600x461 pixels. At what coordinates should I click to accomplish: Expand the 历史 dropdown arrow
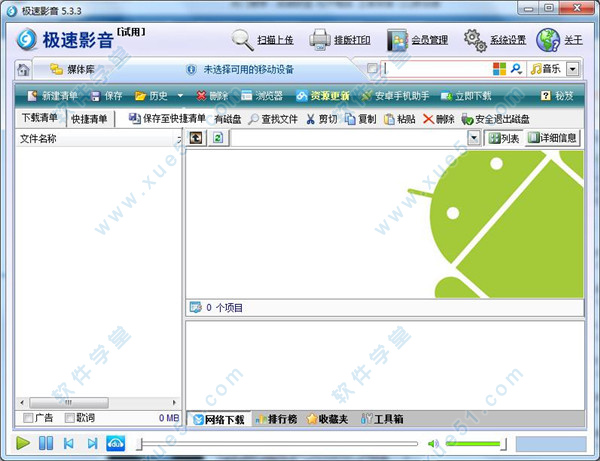point(180,96)
